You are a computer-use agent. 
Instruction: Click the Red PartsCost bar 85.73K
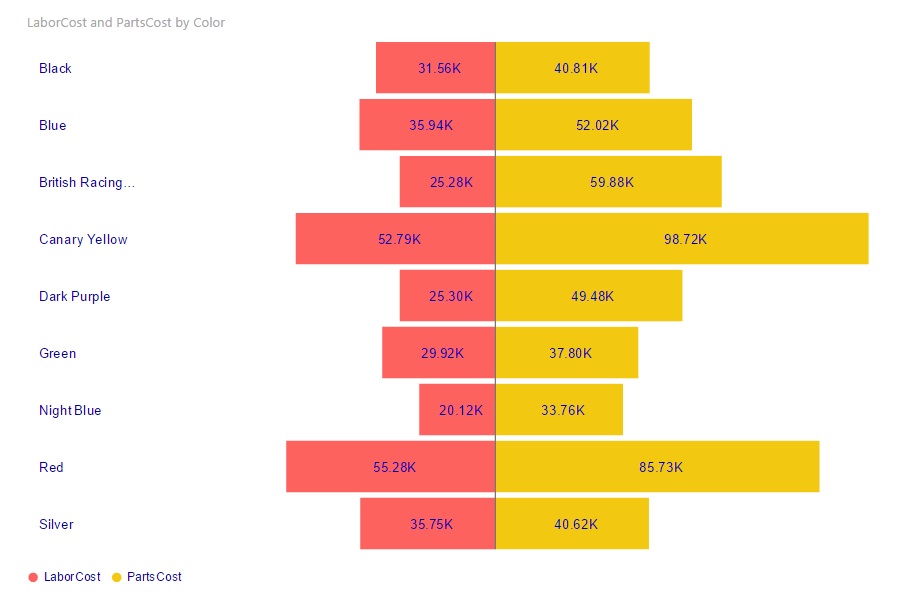[x=657, y=467]
